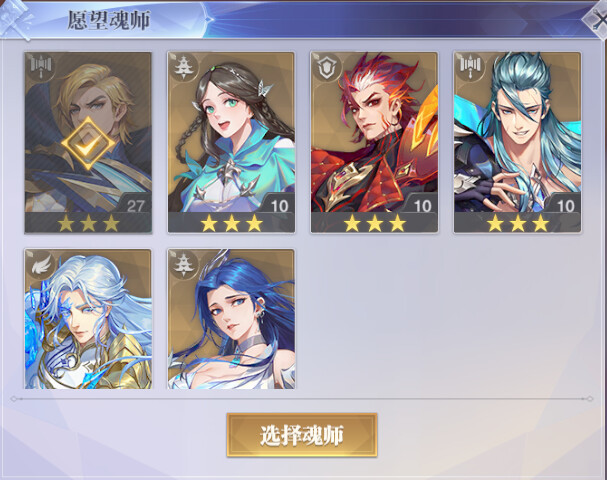
Task: Click wing class icon on silver-haired card
Action: 41,264
